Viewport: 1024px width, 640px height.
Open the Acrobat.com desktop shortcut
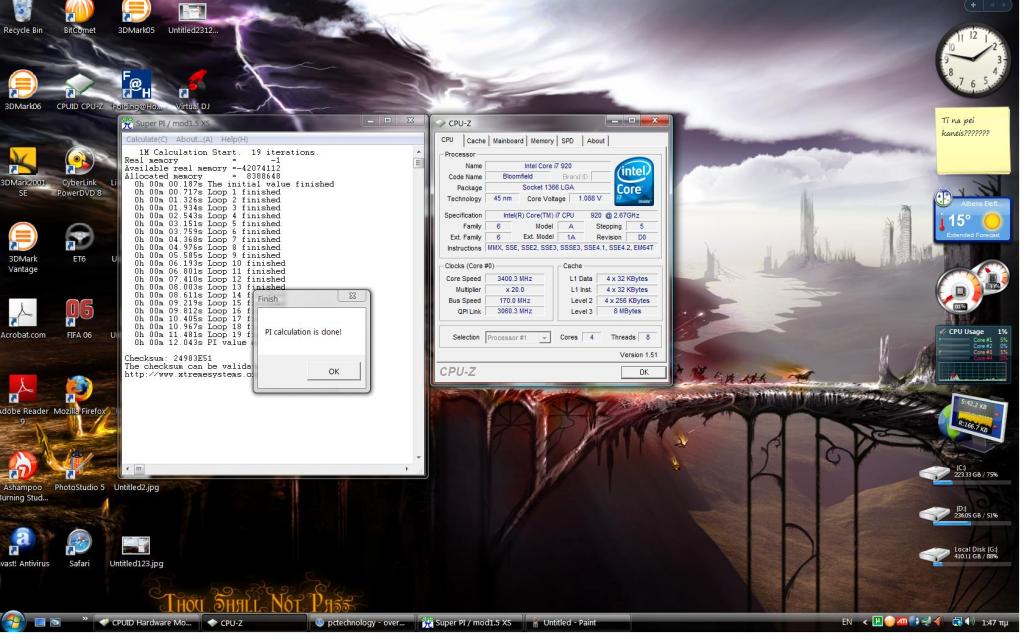22,319
